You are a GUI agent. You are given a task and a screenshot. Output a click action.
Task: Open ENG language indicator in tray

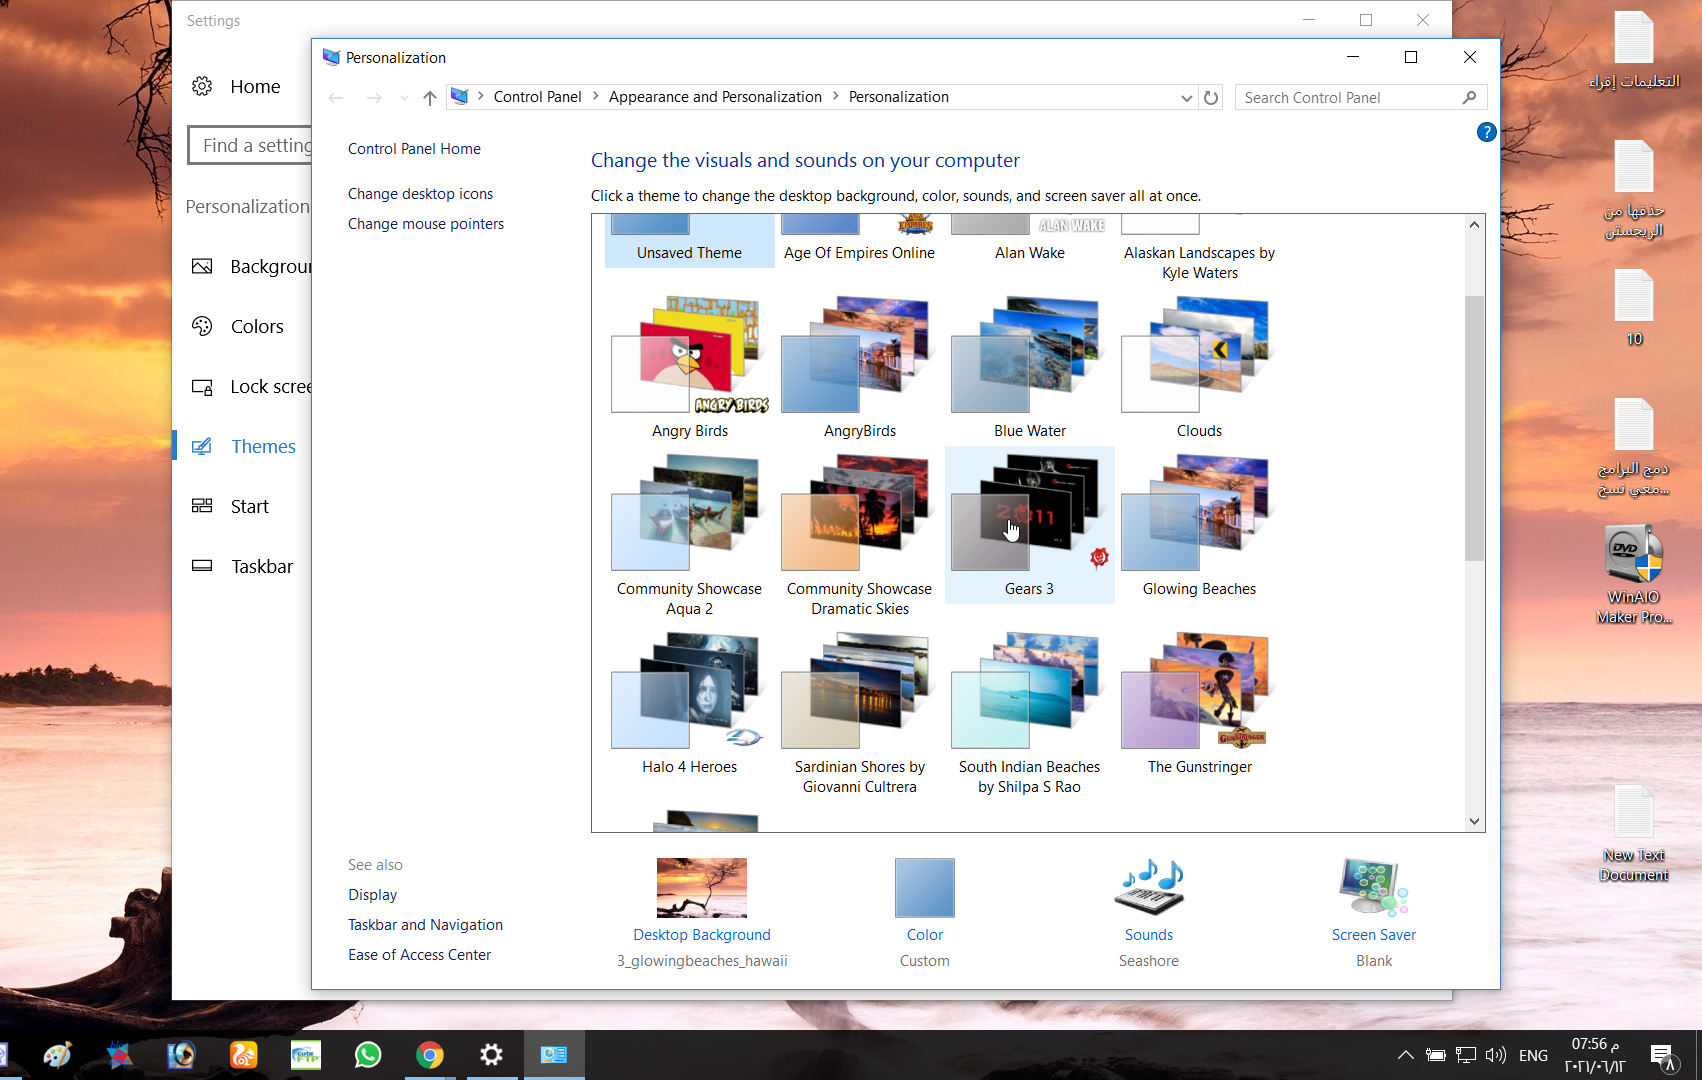[x=1533, y=1055]
